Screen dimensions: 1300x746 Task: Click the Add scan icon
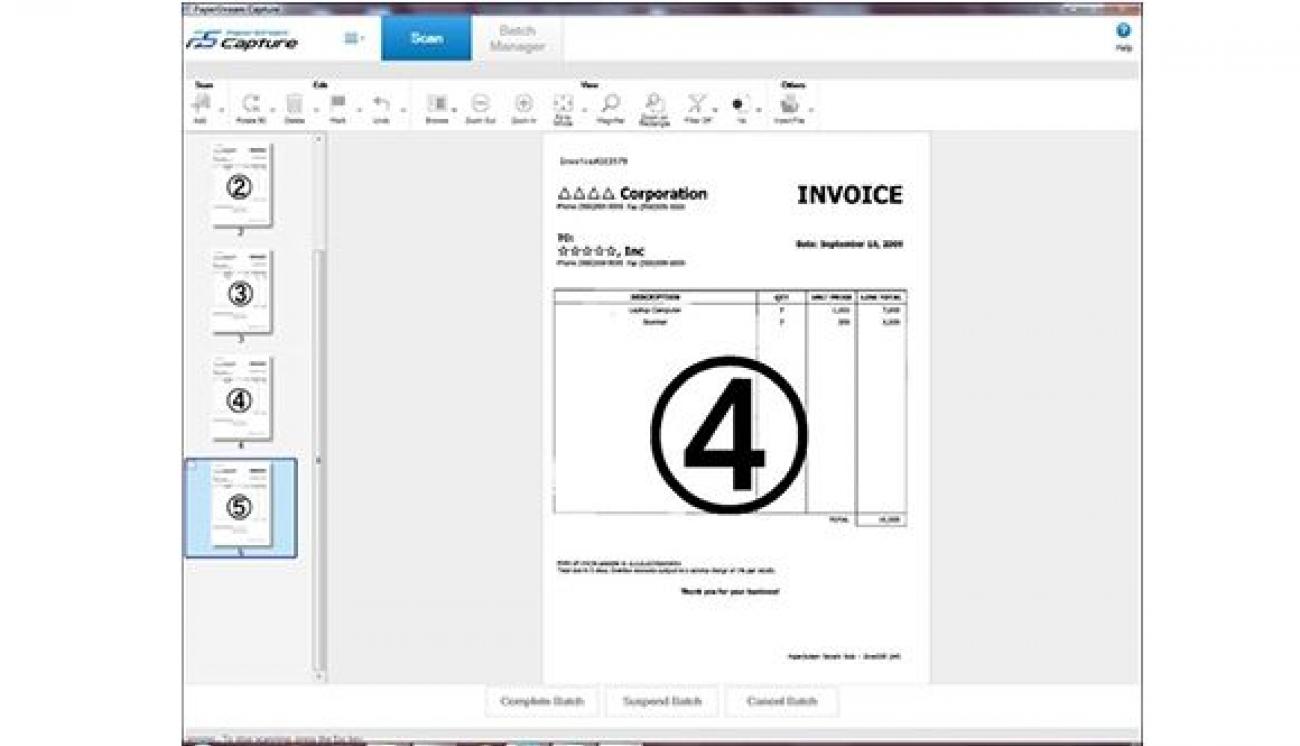[x=200, y=104]
